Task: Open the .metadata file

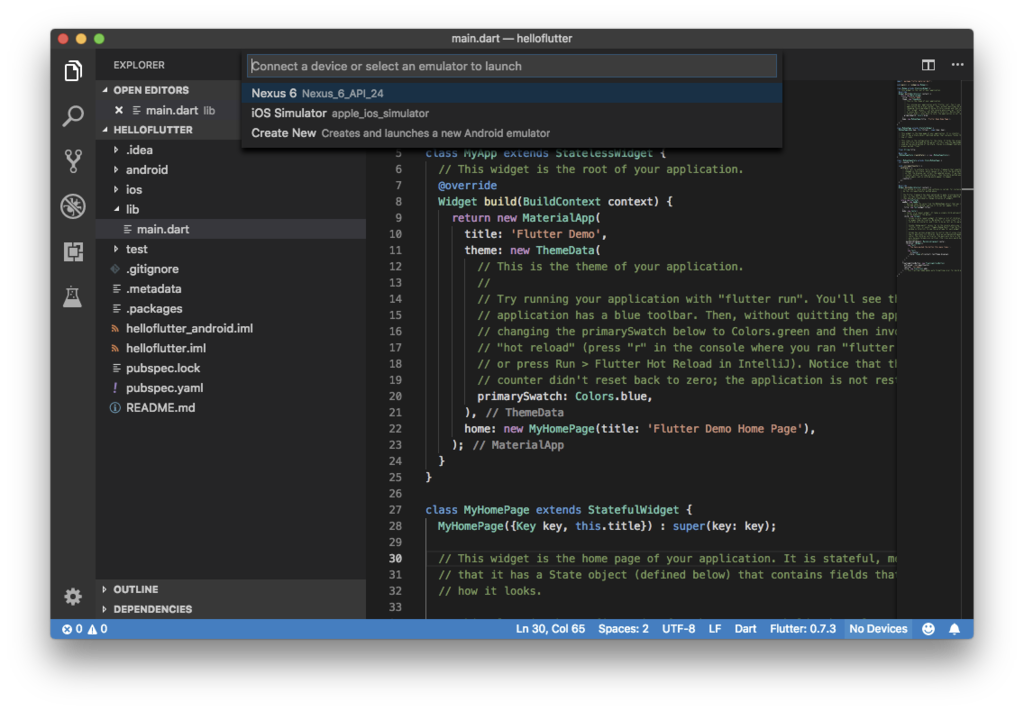Action: [231, 289]
